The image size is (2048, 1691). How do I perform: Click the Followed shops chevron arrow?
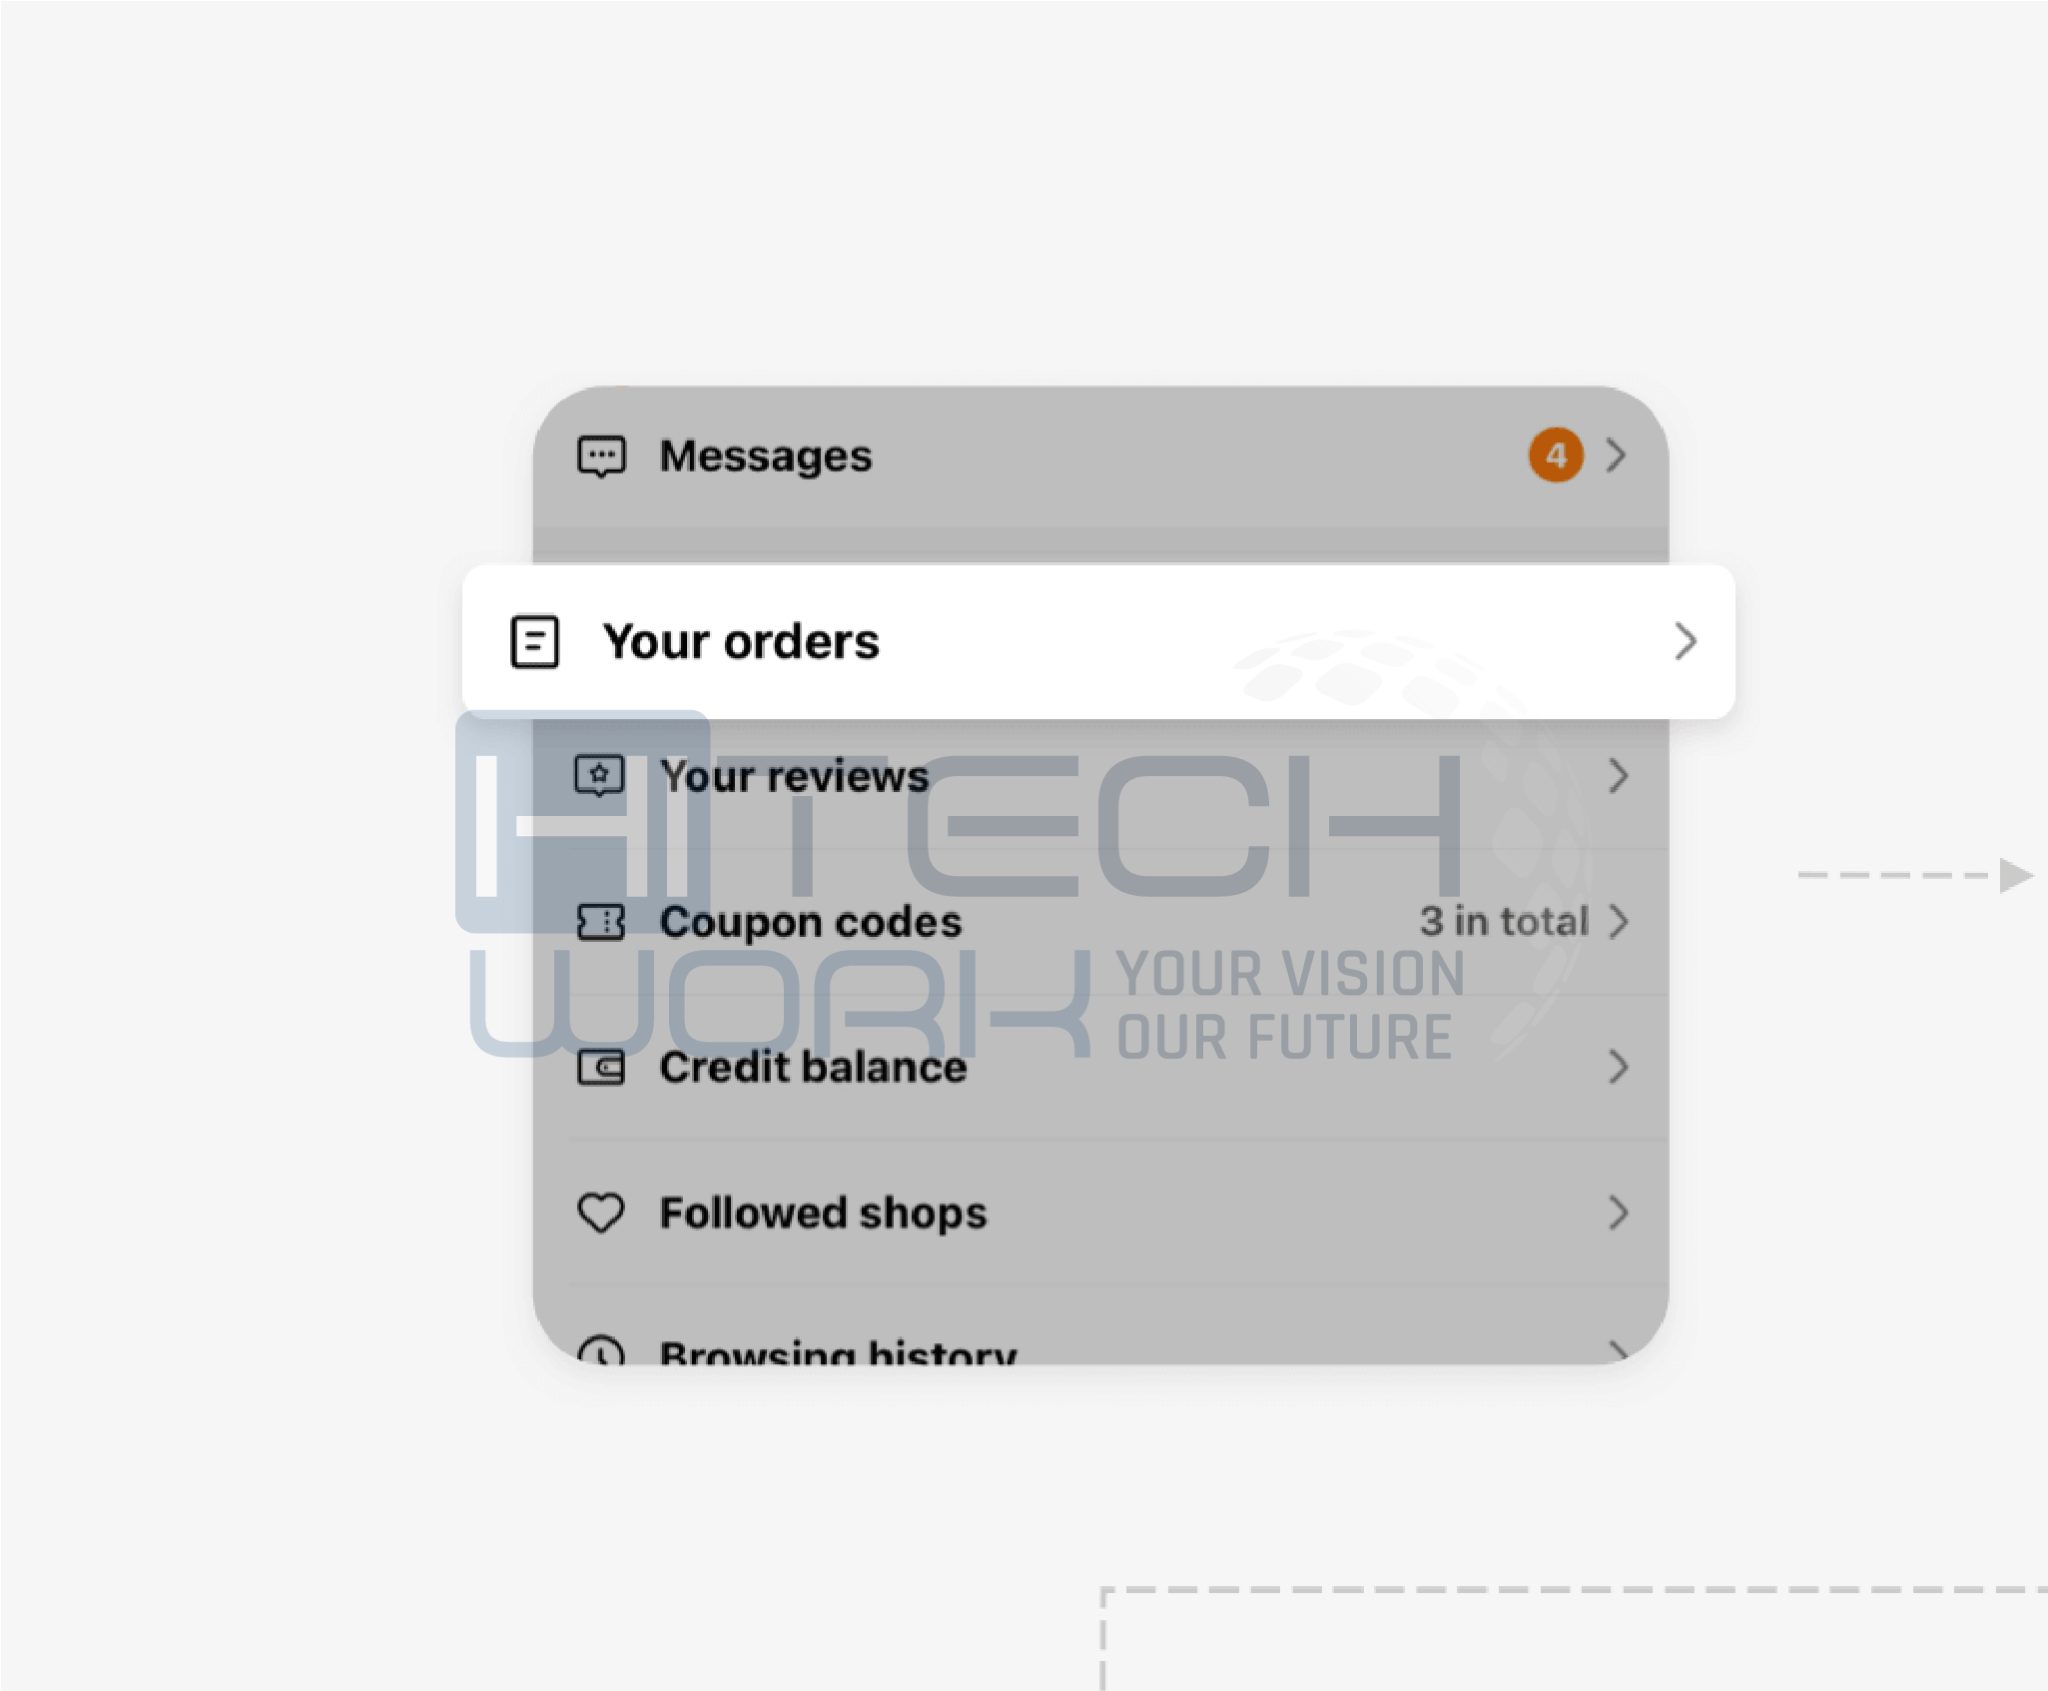(x=1618, y=1213)
